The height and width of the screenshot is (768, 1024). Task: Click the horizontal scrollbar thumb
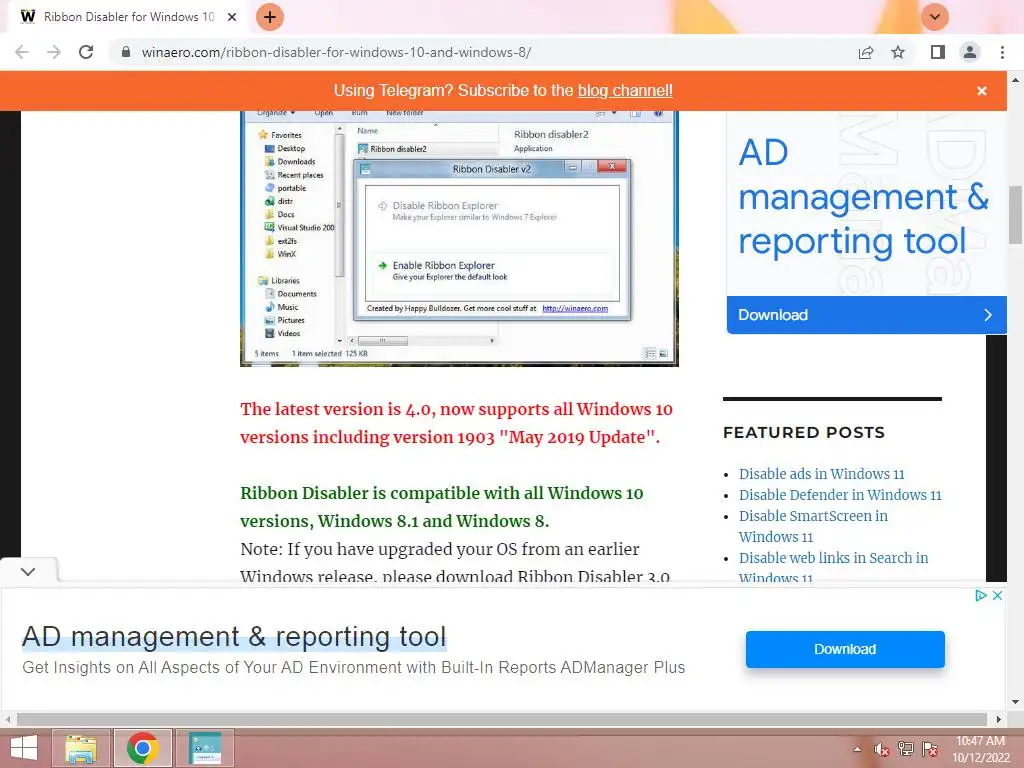coord(502,719)
